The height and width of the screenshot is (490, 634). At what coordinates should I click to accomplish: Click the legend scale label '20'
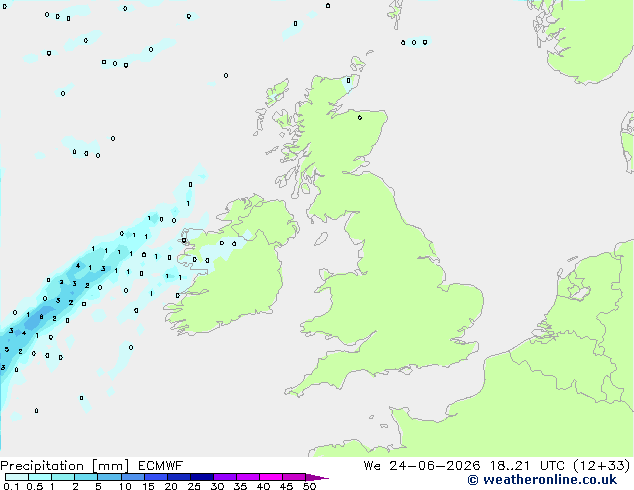tap(171, 486)
